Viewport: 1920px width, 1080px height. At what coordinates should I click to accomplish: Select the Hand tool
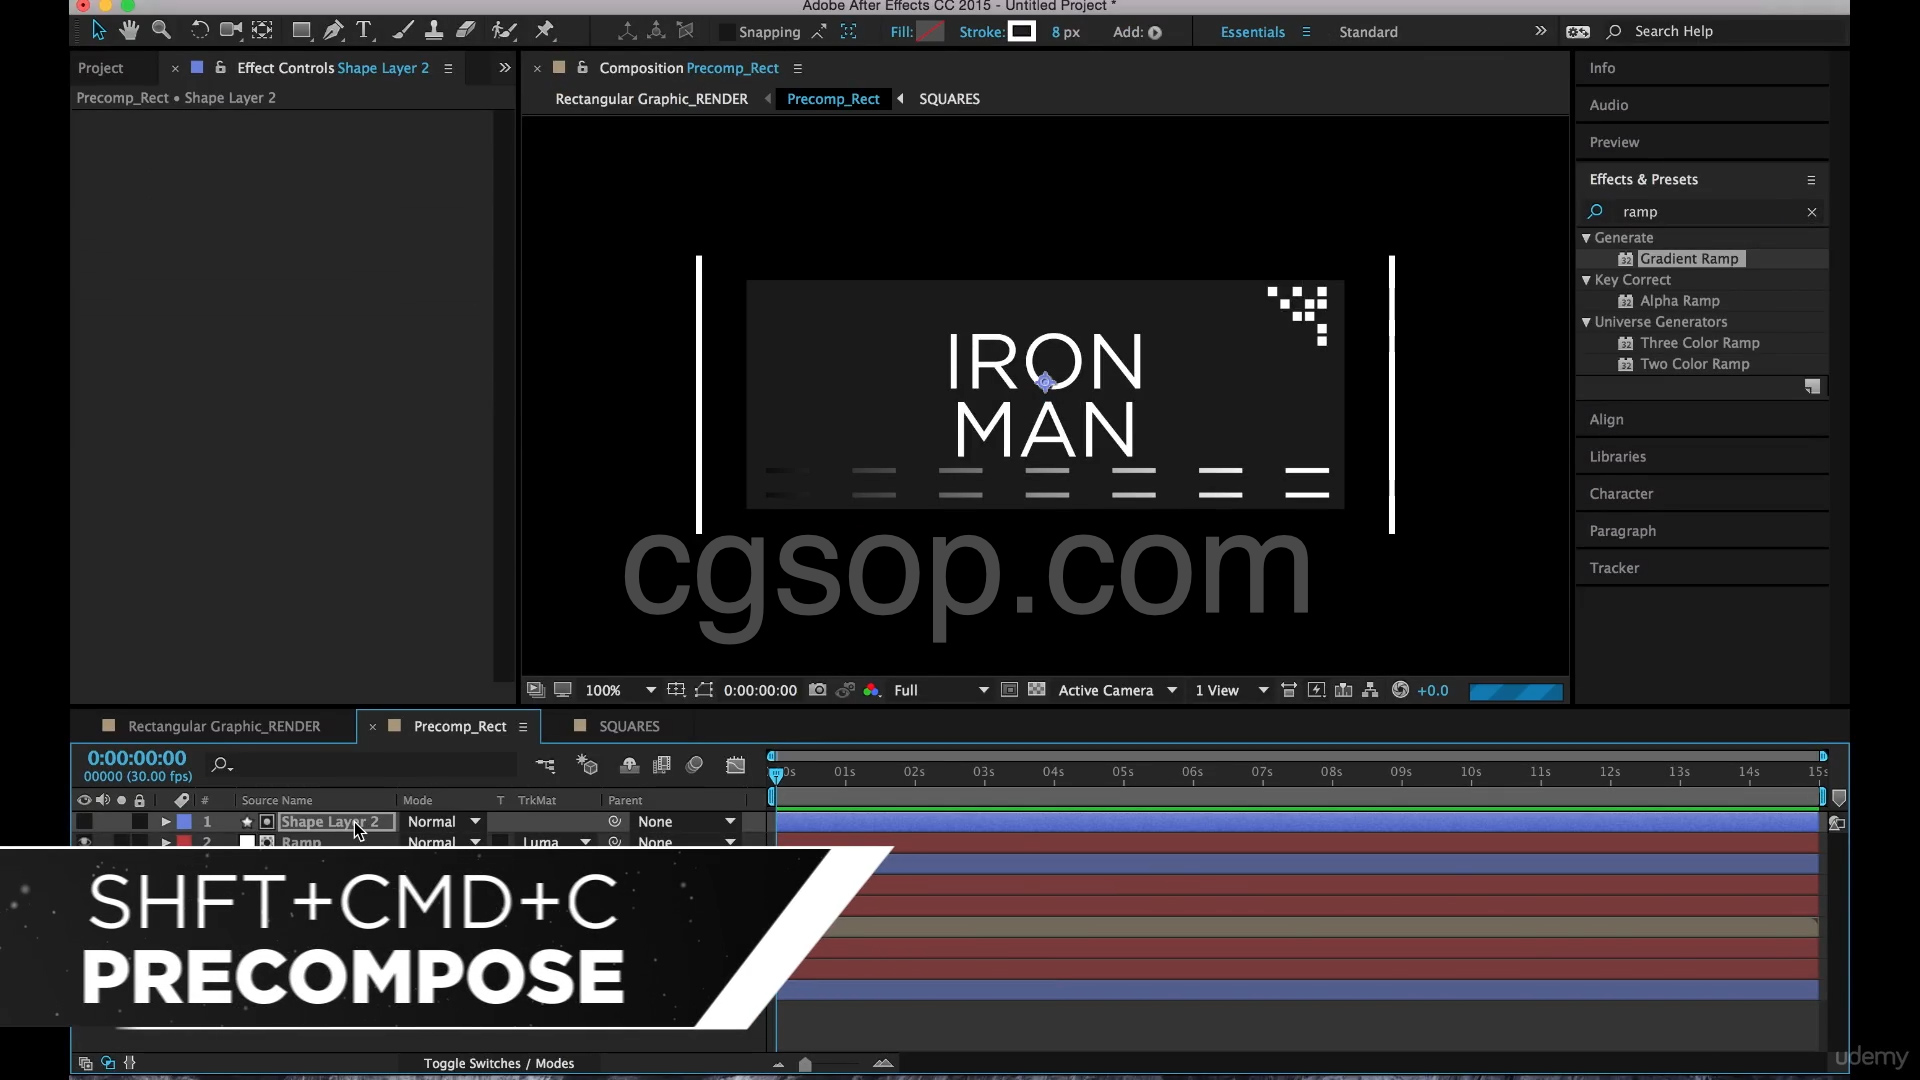(129, 31)
